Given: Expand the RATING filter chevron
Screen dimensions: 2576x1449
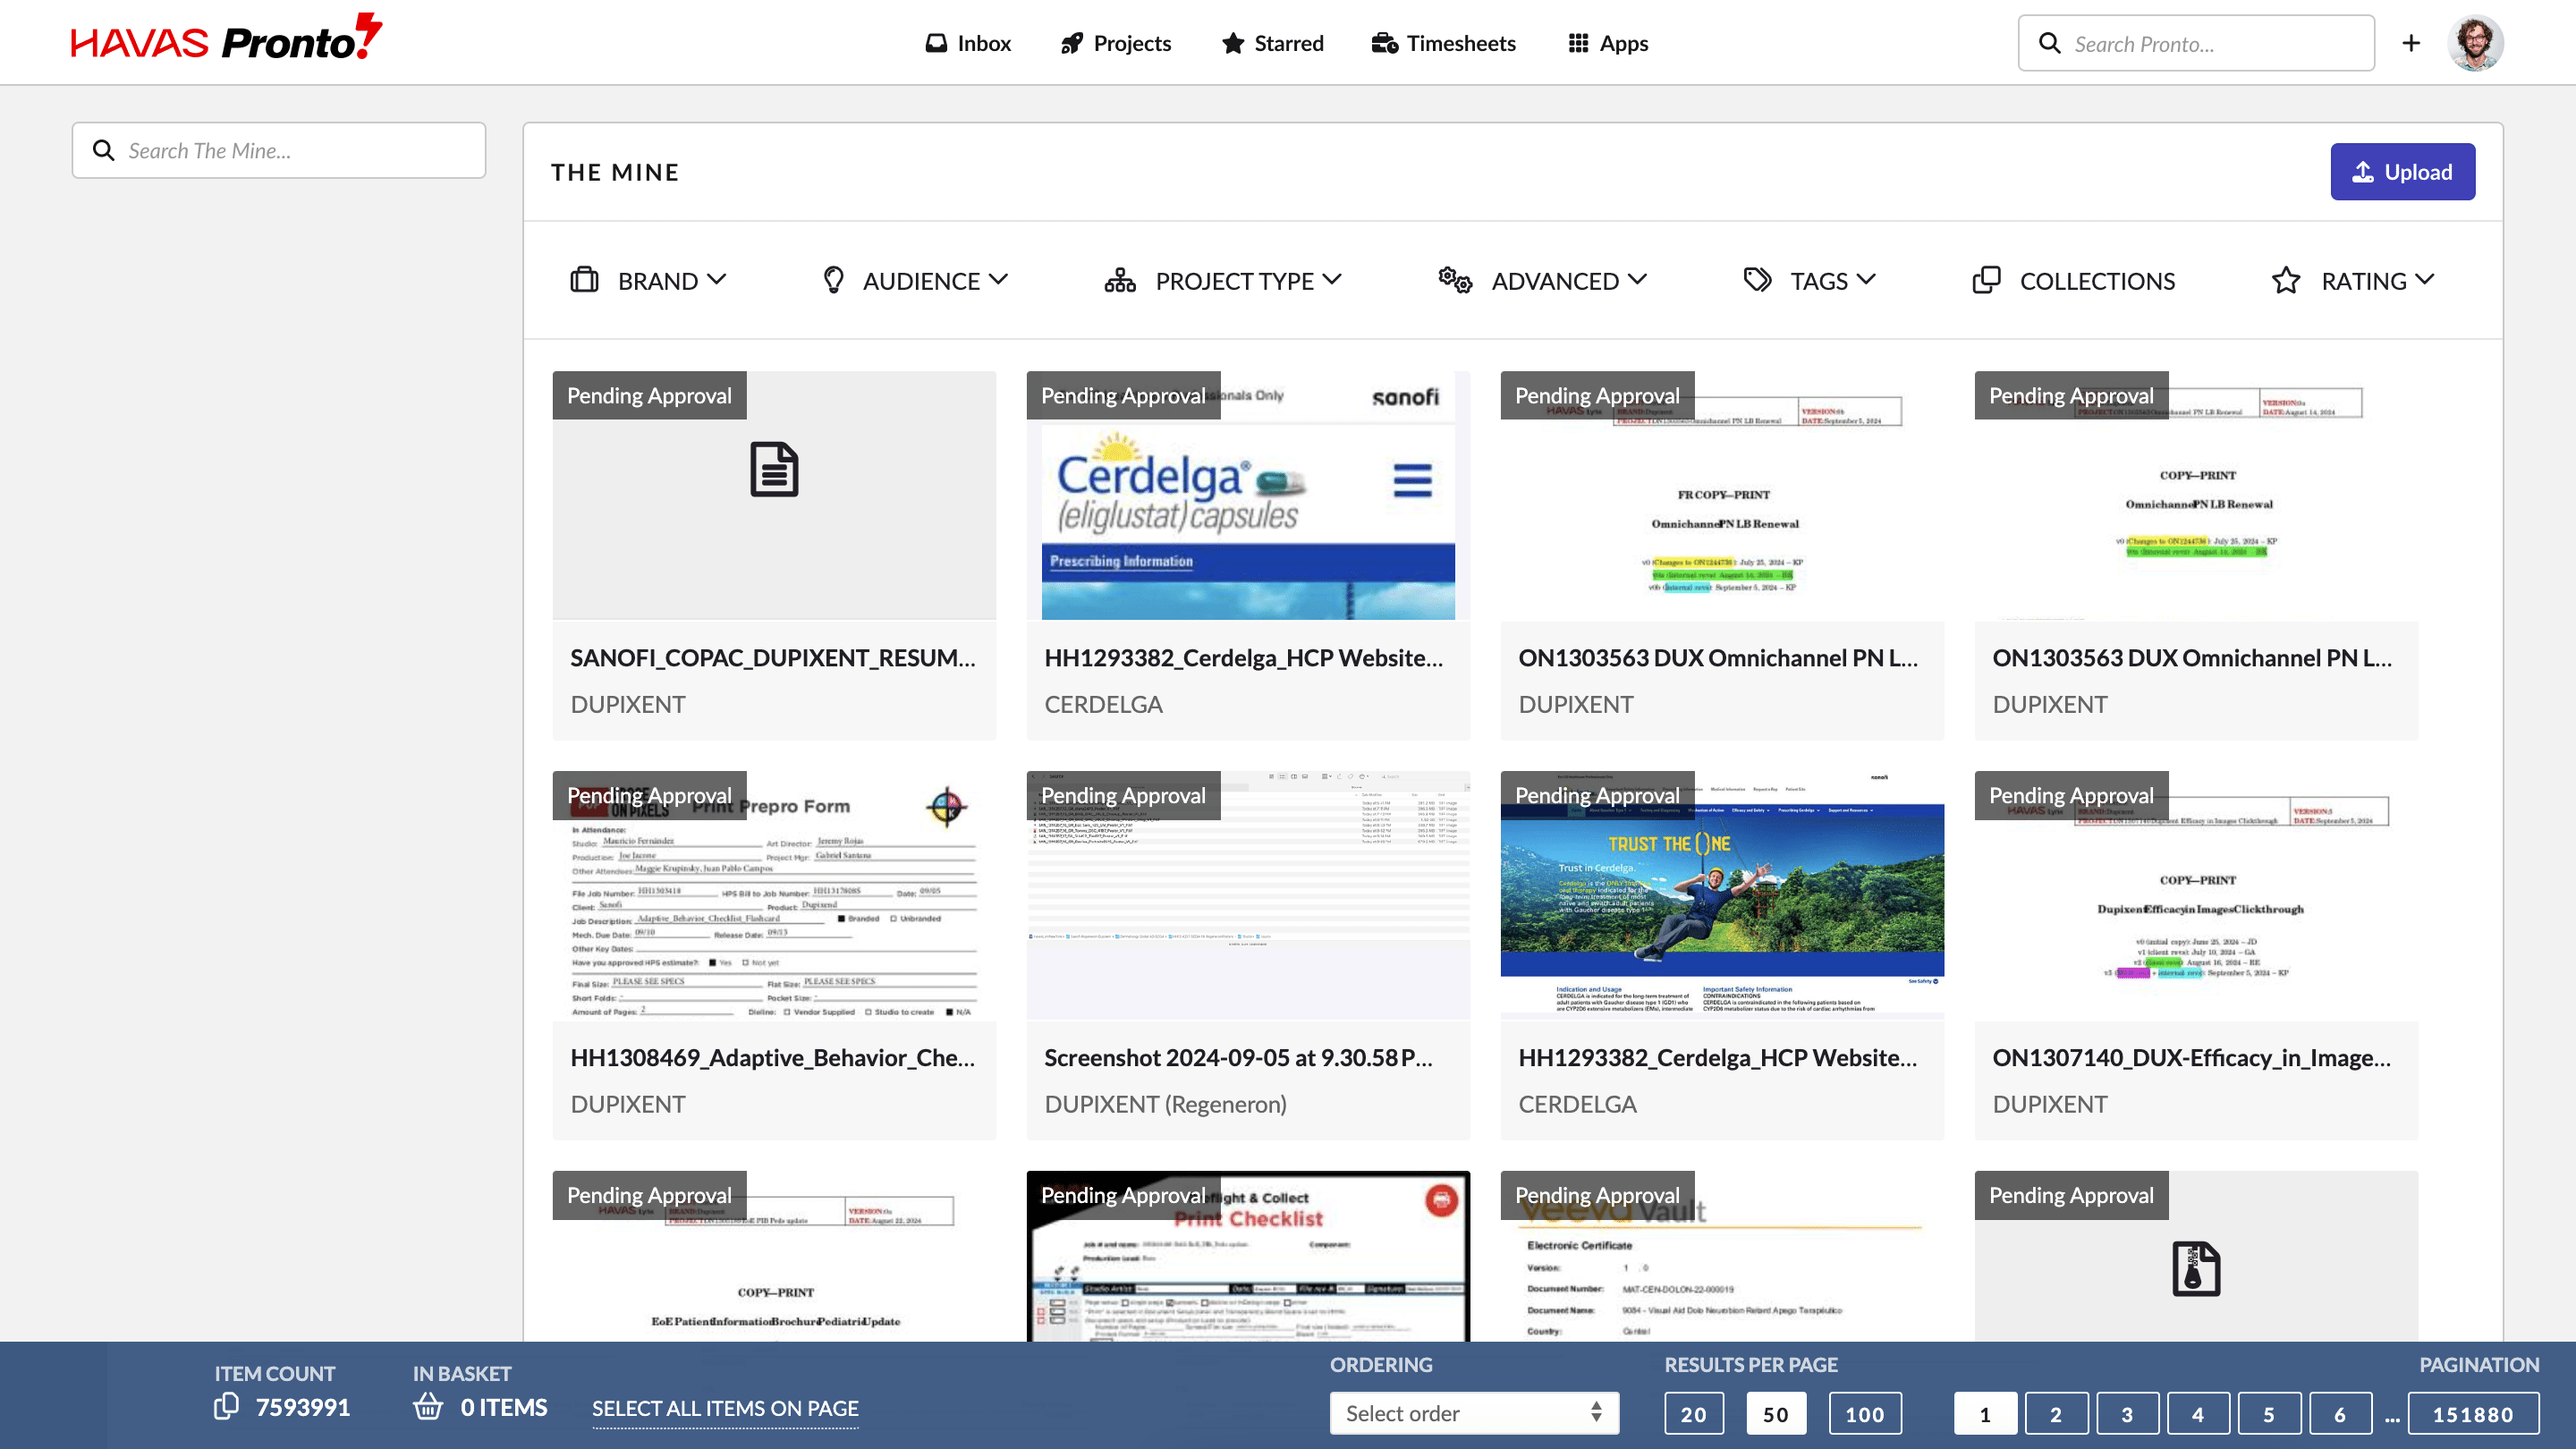Looking at the screenshot, I should [x=2425, y=280].
